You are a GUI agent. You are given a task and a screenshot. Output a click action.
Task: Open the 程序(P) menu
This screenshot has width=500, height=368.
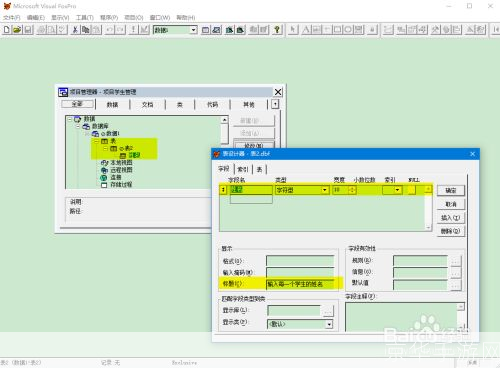109,17
